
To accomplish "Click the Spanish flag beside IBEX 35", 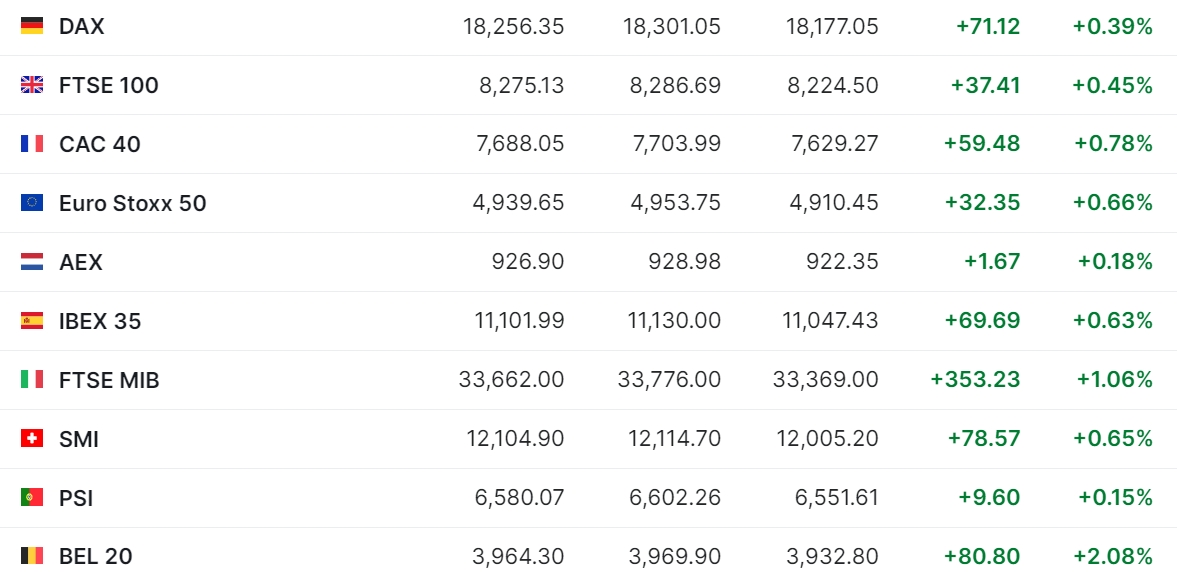I will (x=32, y=321).
